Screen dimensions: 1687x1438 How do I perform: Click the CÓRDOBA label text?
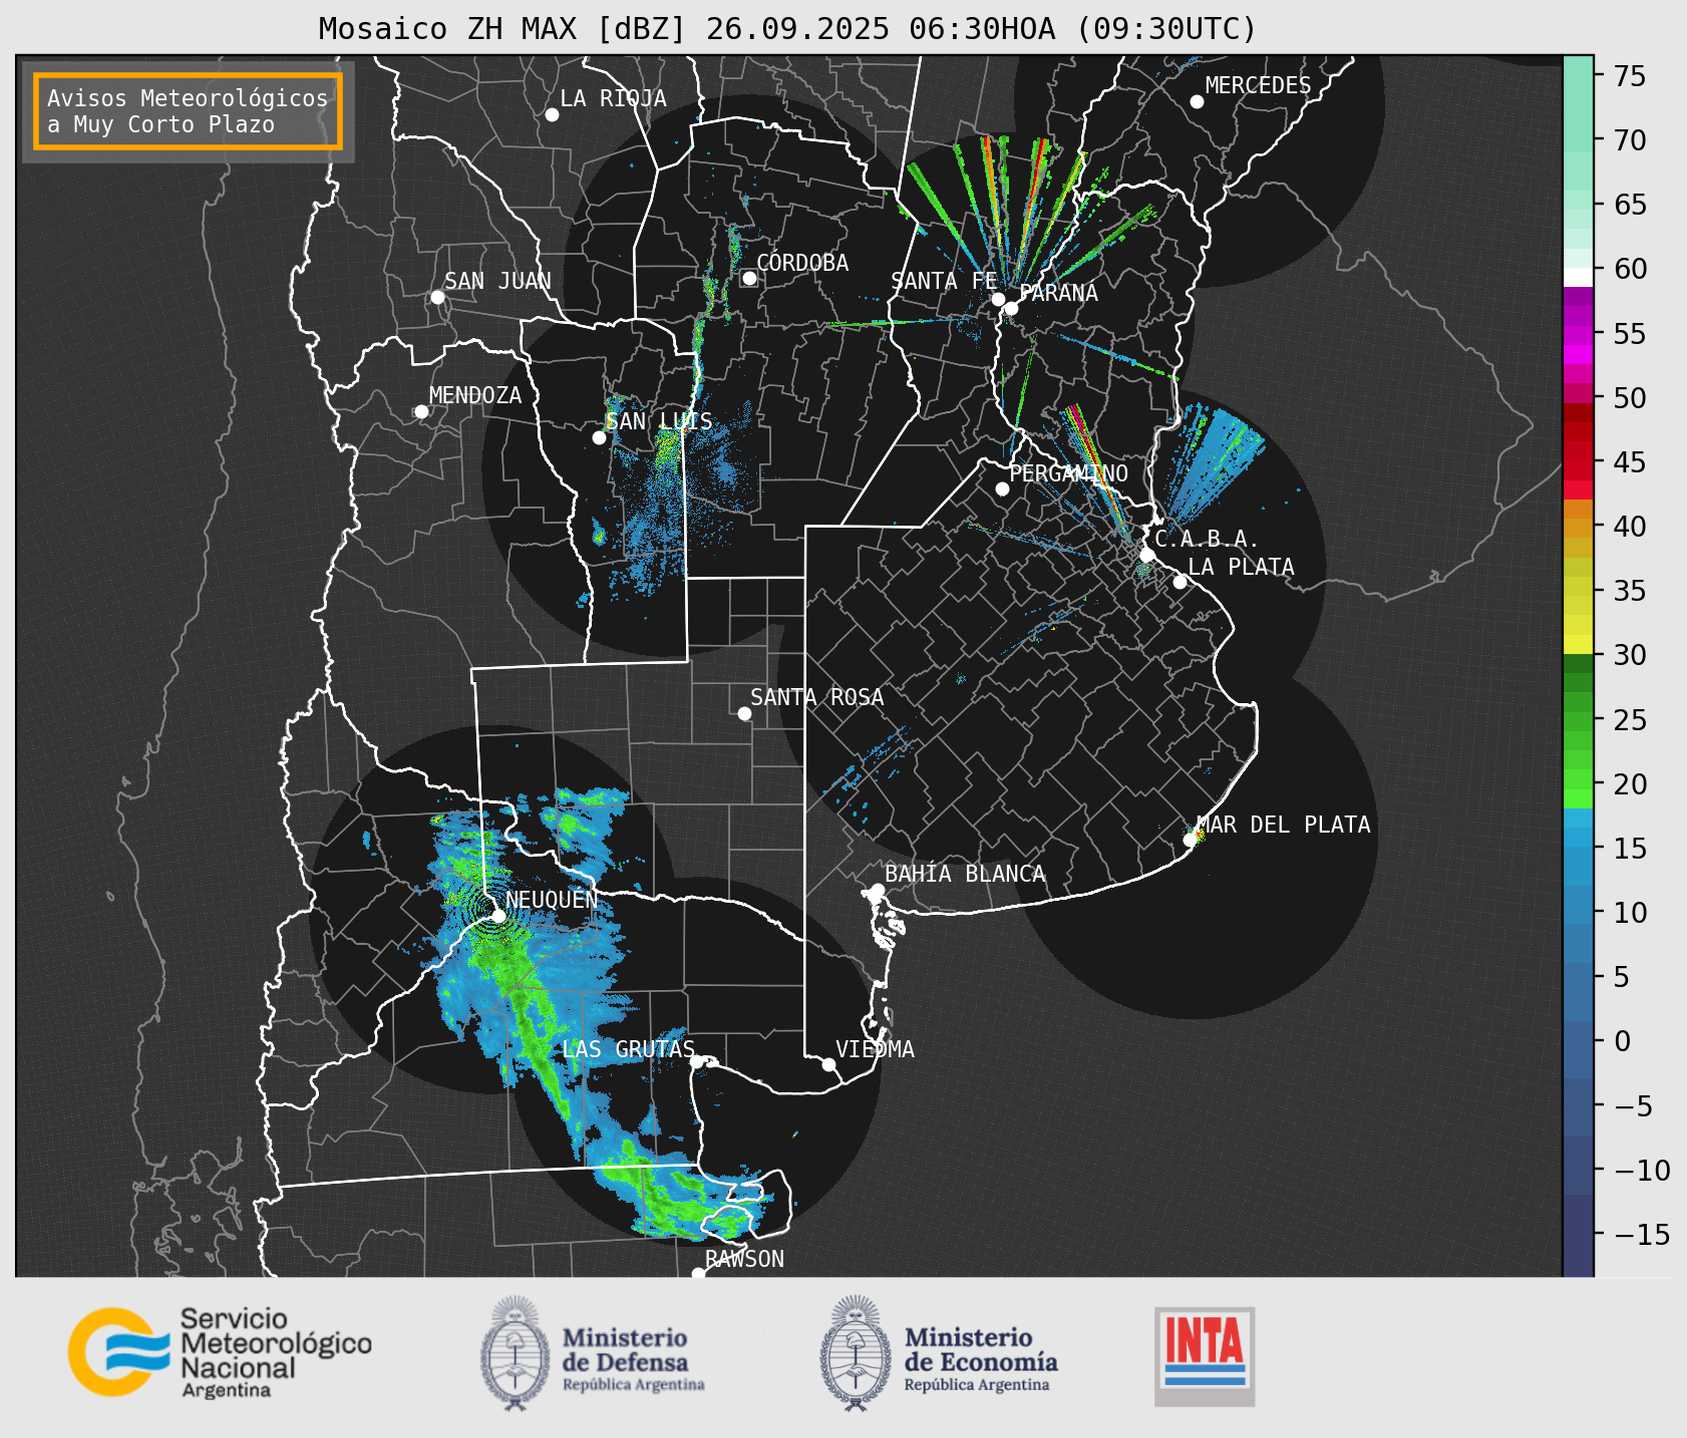(802, 263)
